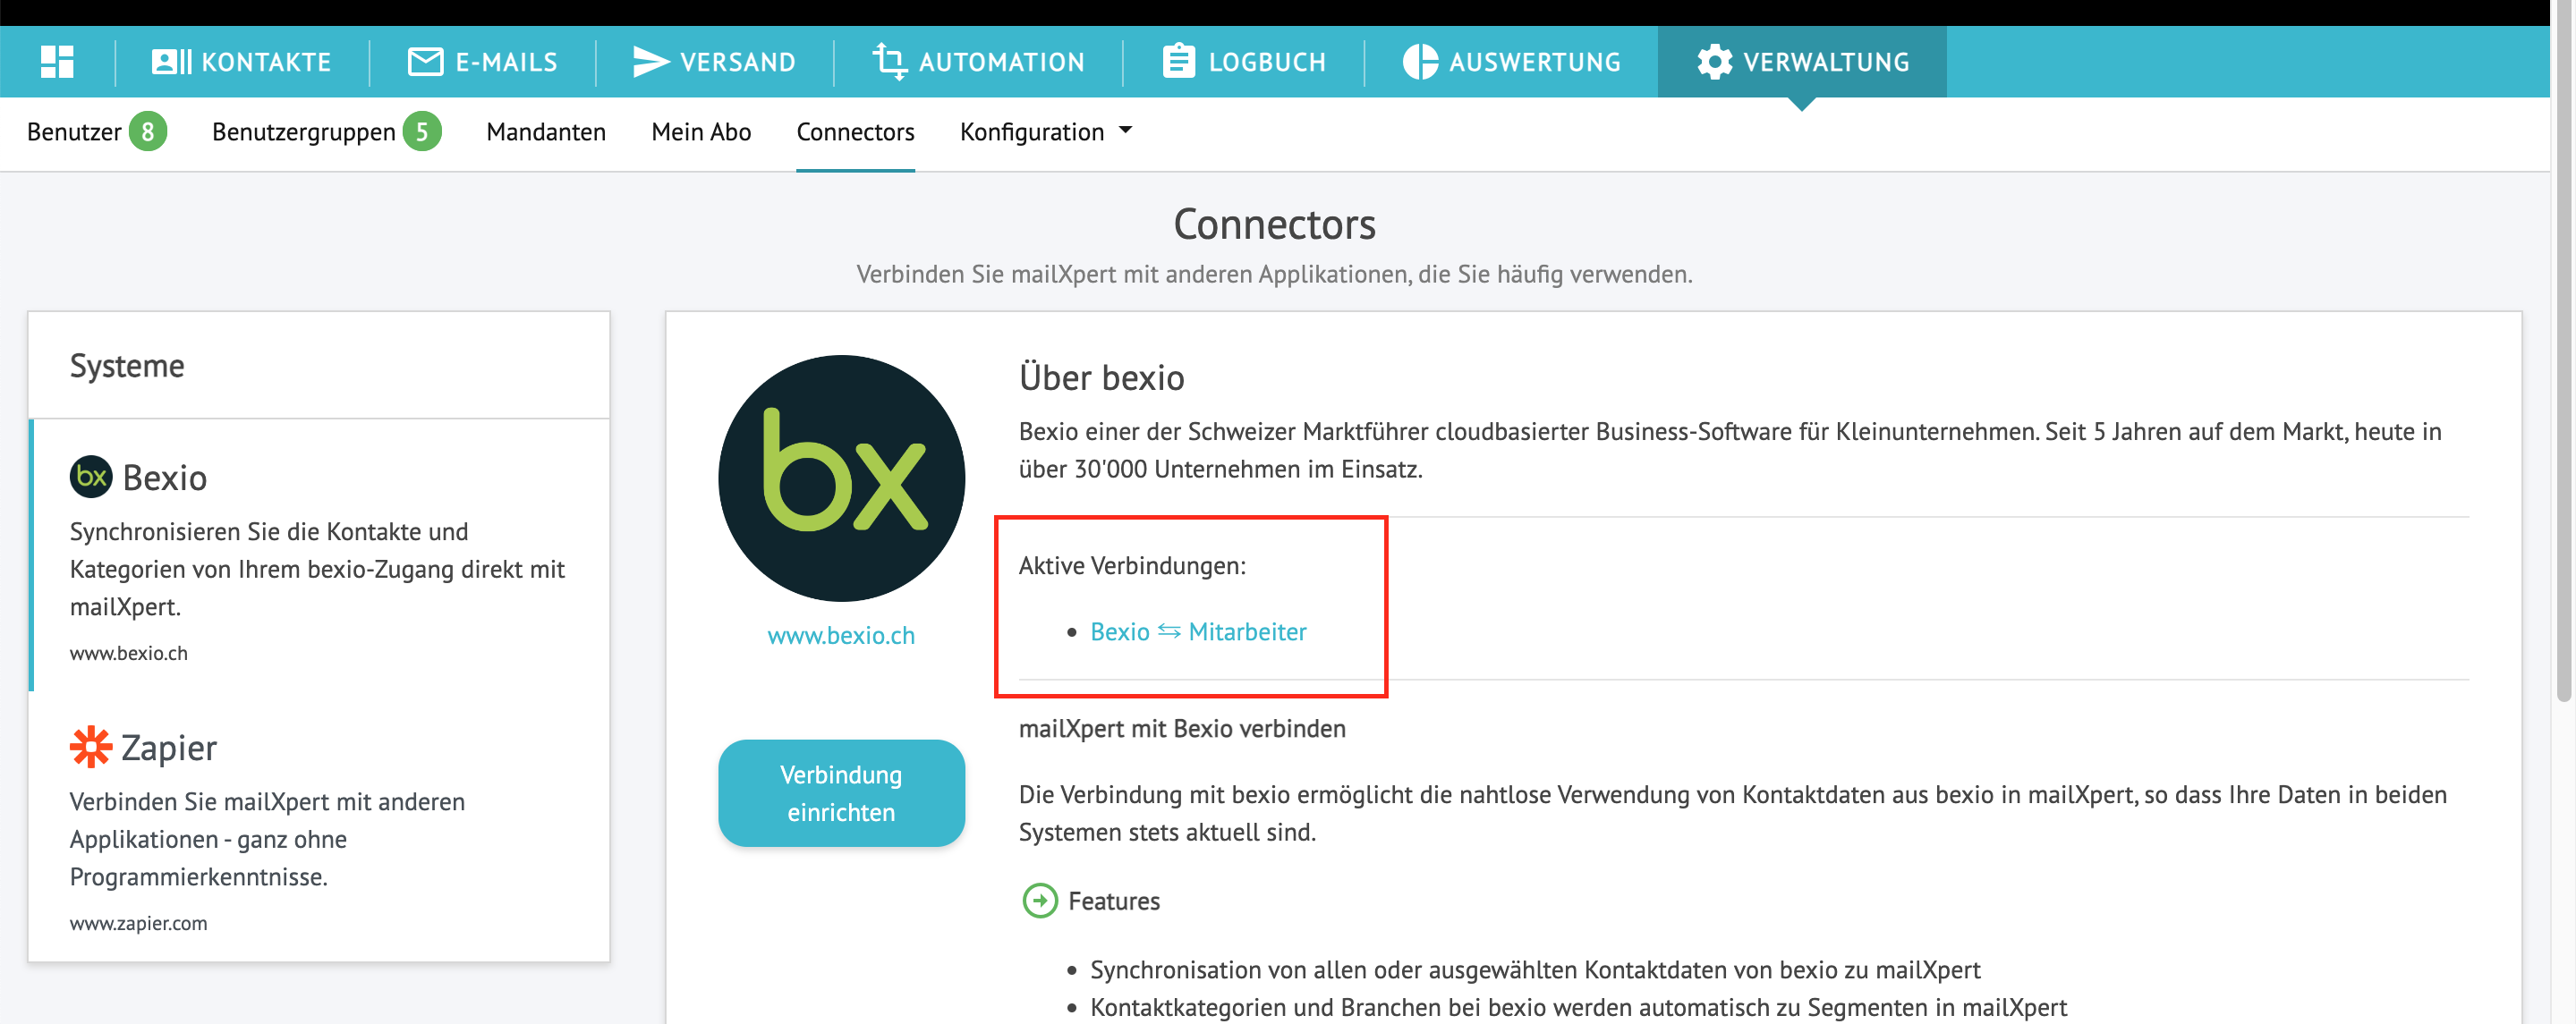Click the mailXpert mit Bexio verbinden text
Image resolution: width=2576 pixels, height=1024 pixels.
[x=1182, y=729]
